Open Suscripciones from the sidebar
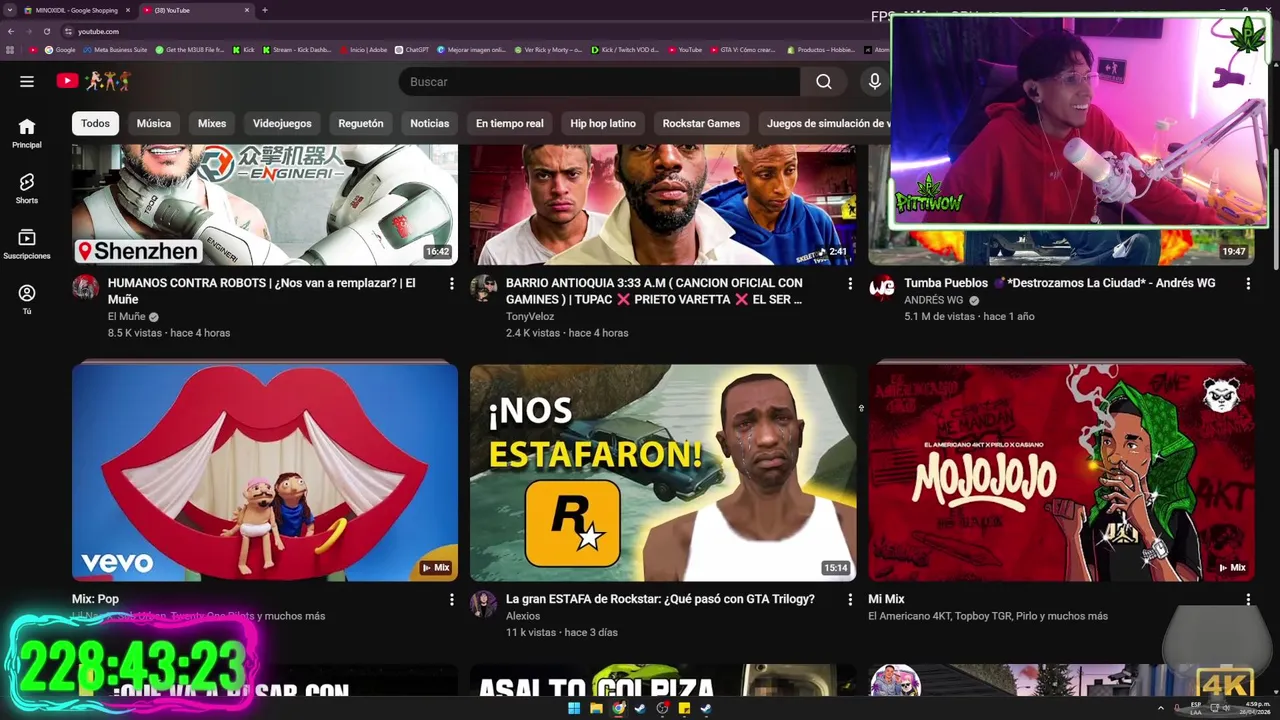 pyautogui.click(x=27, y=244)
